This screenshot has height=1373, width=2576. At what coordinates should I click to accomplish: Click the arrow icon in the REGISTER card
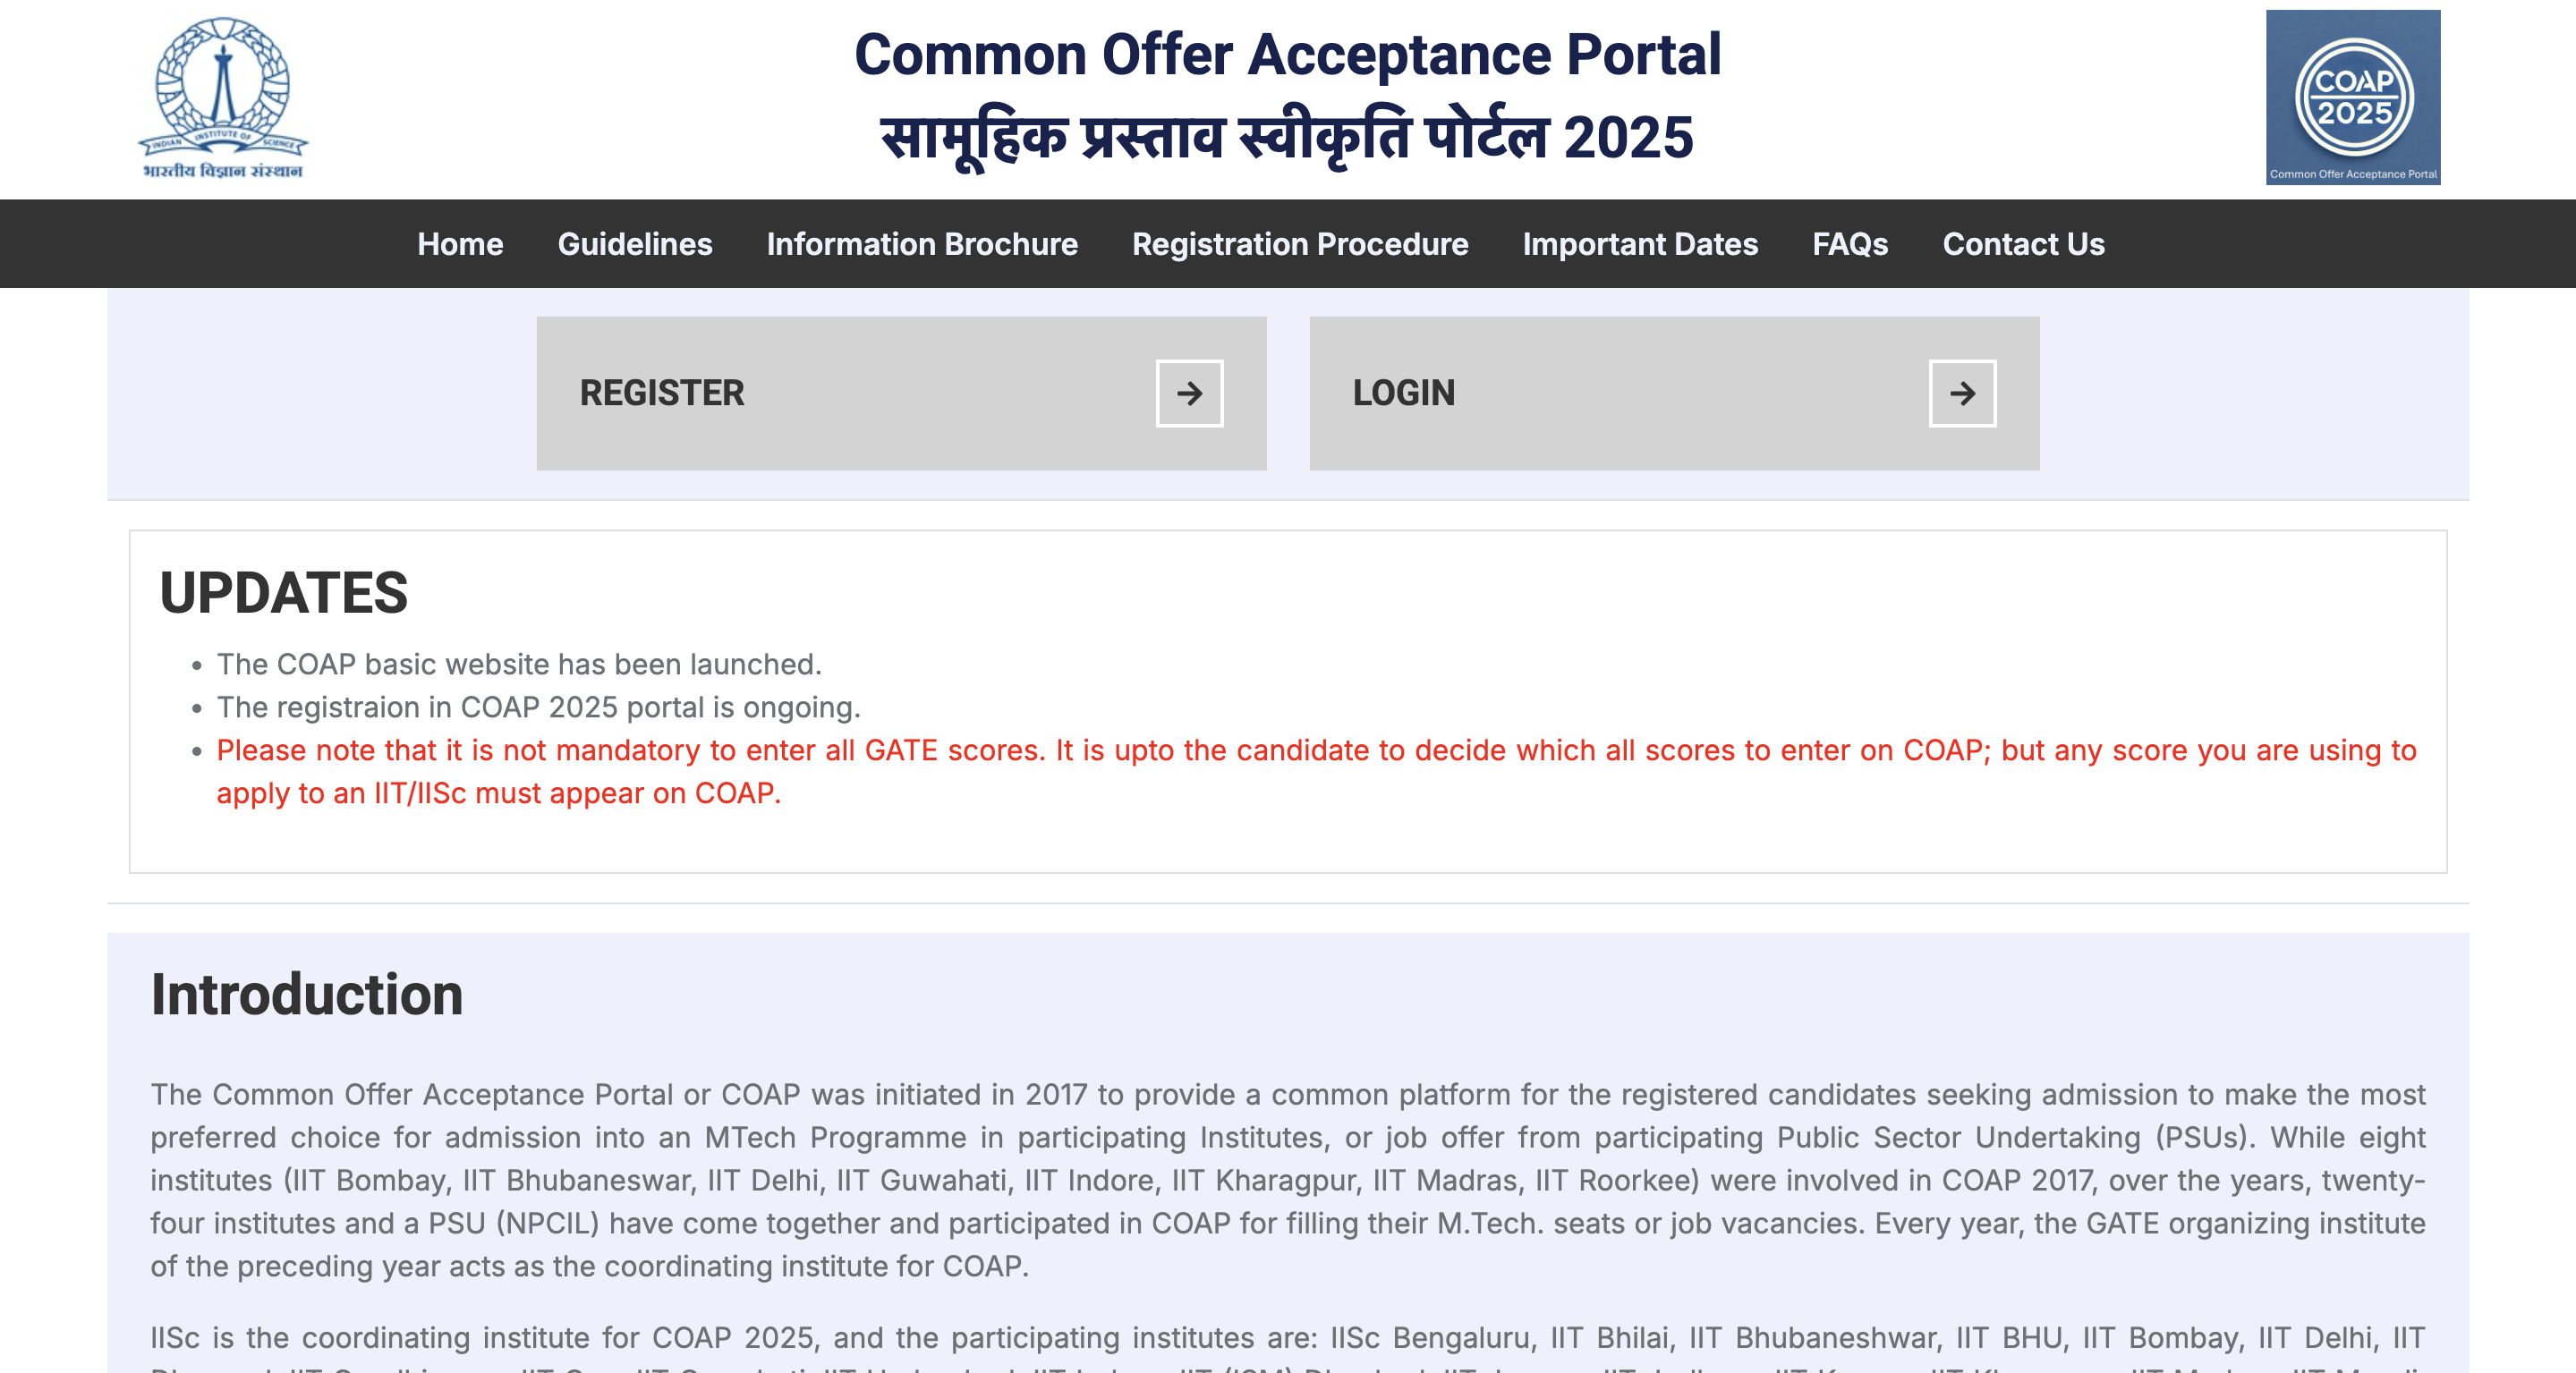[1190, 393]
